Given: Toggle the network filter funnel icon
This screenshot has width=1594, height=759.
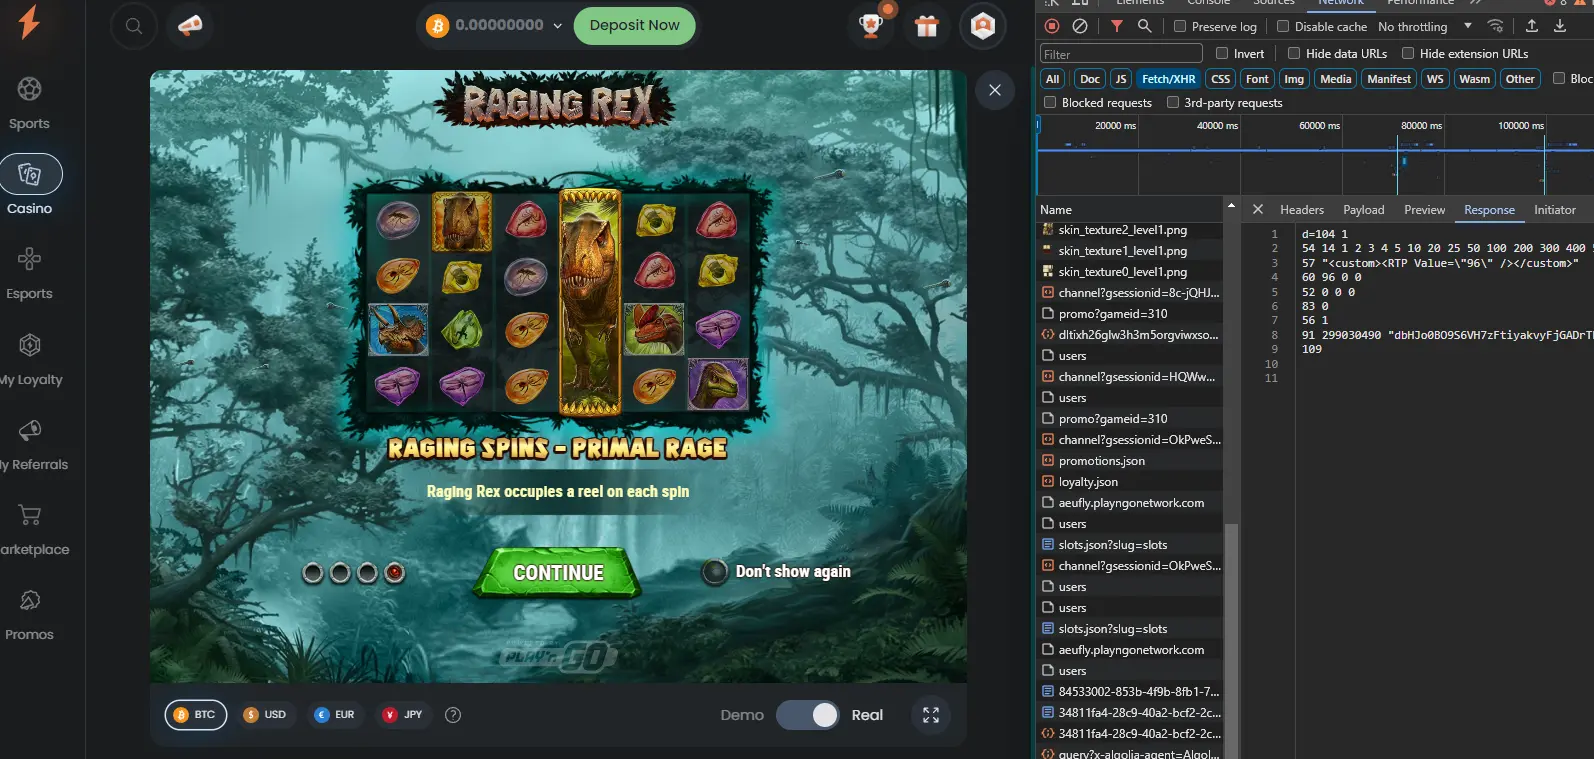Looking at the screenshot, I should [1117, 26].
